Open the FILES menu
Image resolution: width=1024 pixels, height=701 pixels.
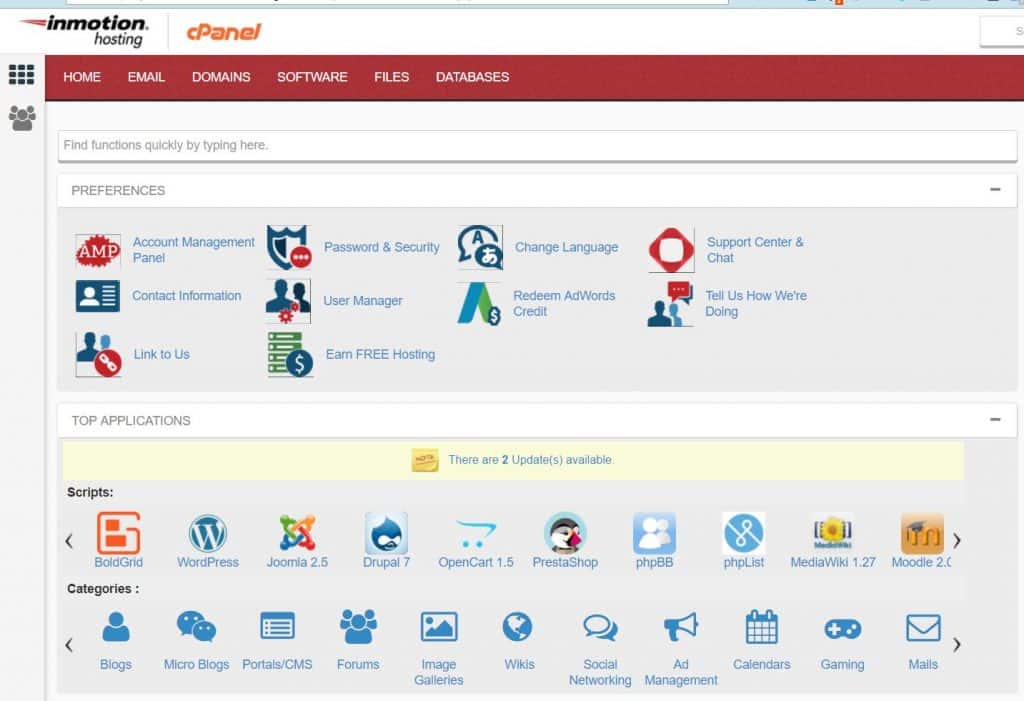392,77
